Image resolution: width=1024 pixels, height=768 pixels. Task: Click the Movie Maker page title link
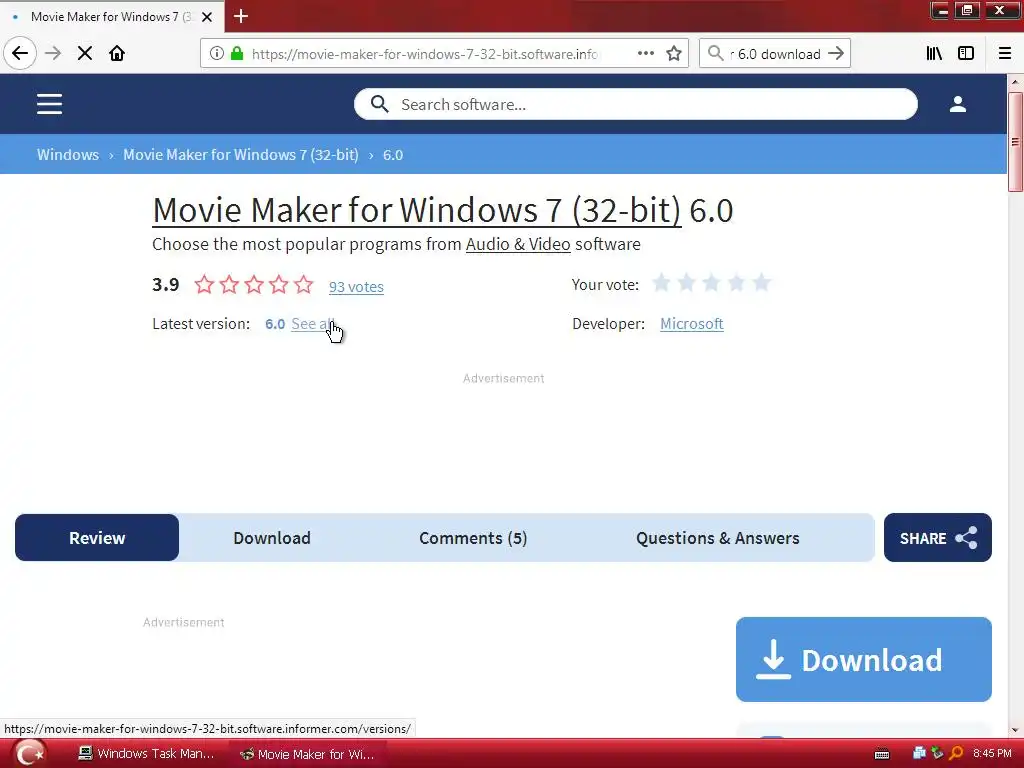(x=417, y=210)
